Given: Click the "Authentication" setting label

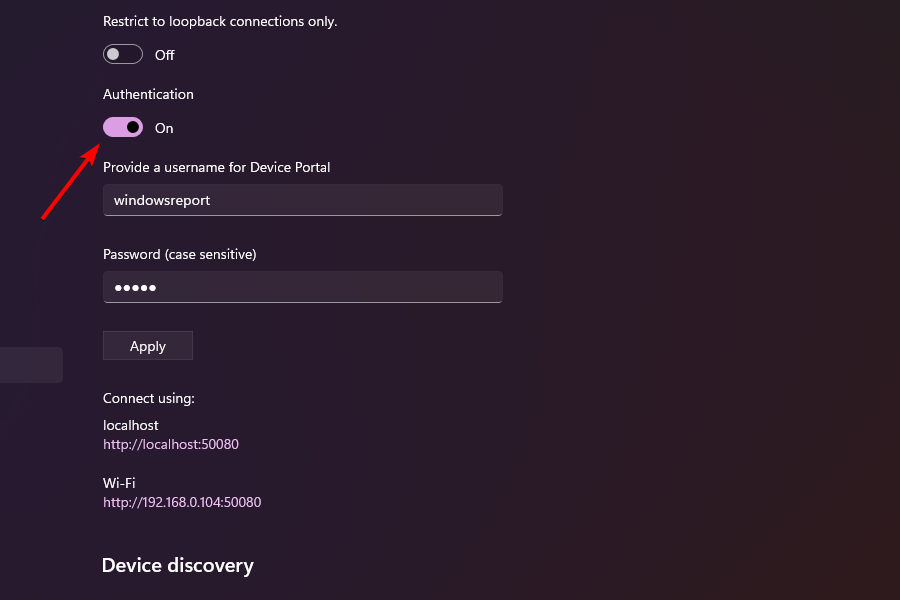Looking at the screenshot, I should (x=148, y=94).
